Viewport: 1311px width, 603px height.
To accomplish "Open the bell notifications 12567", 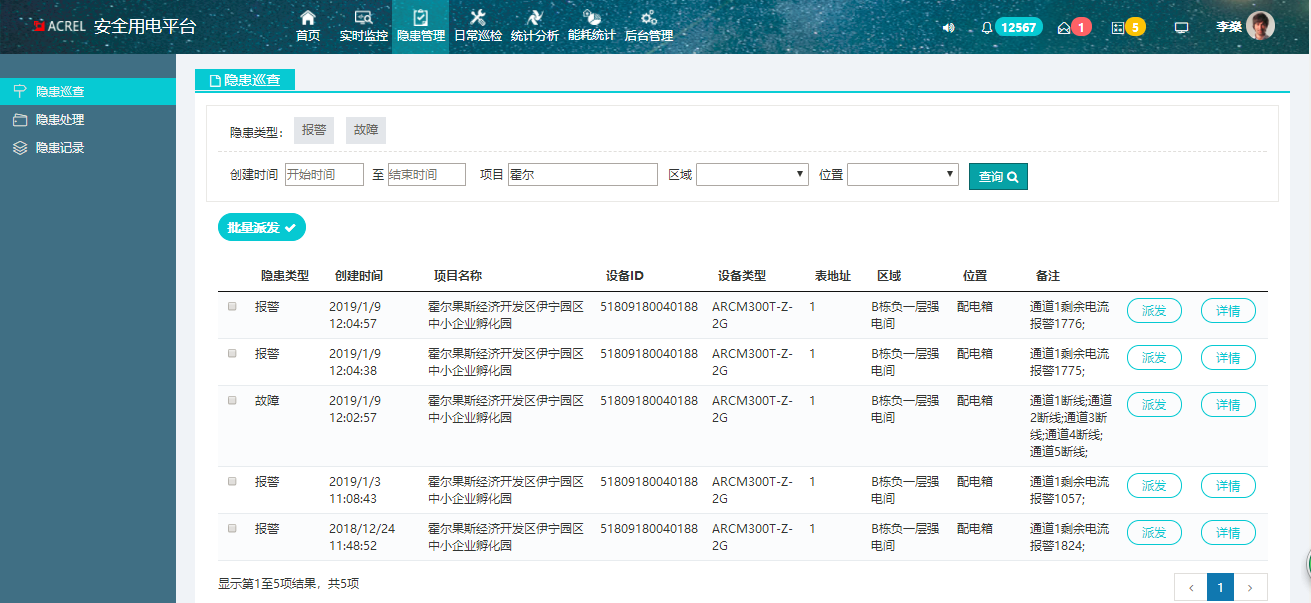I will [x=1011, y=27].
